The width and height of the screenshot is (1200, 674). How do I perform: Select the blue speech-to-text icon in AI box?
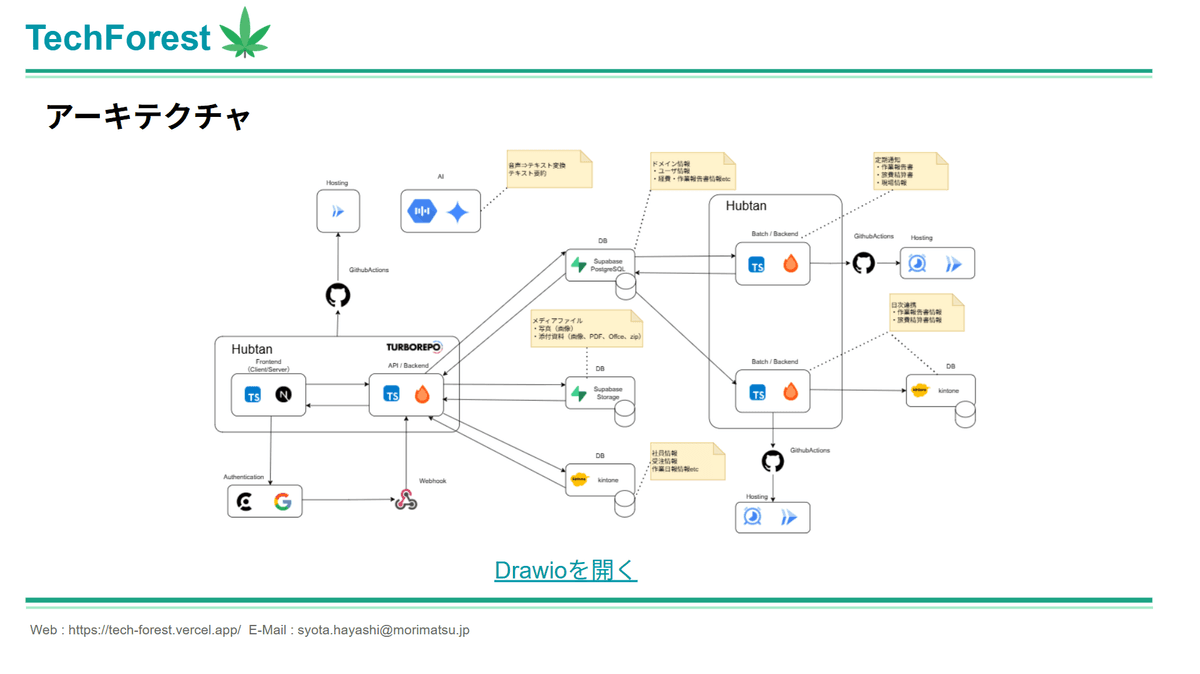click(422, 212)
